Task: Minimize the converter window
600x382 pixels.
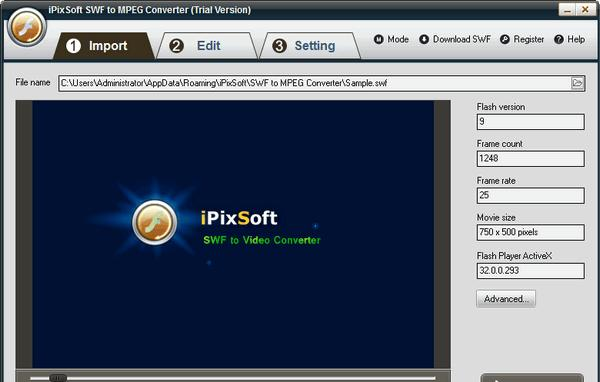Action: (x=567, y=10)
